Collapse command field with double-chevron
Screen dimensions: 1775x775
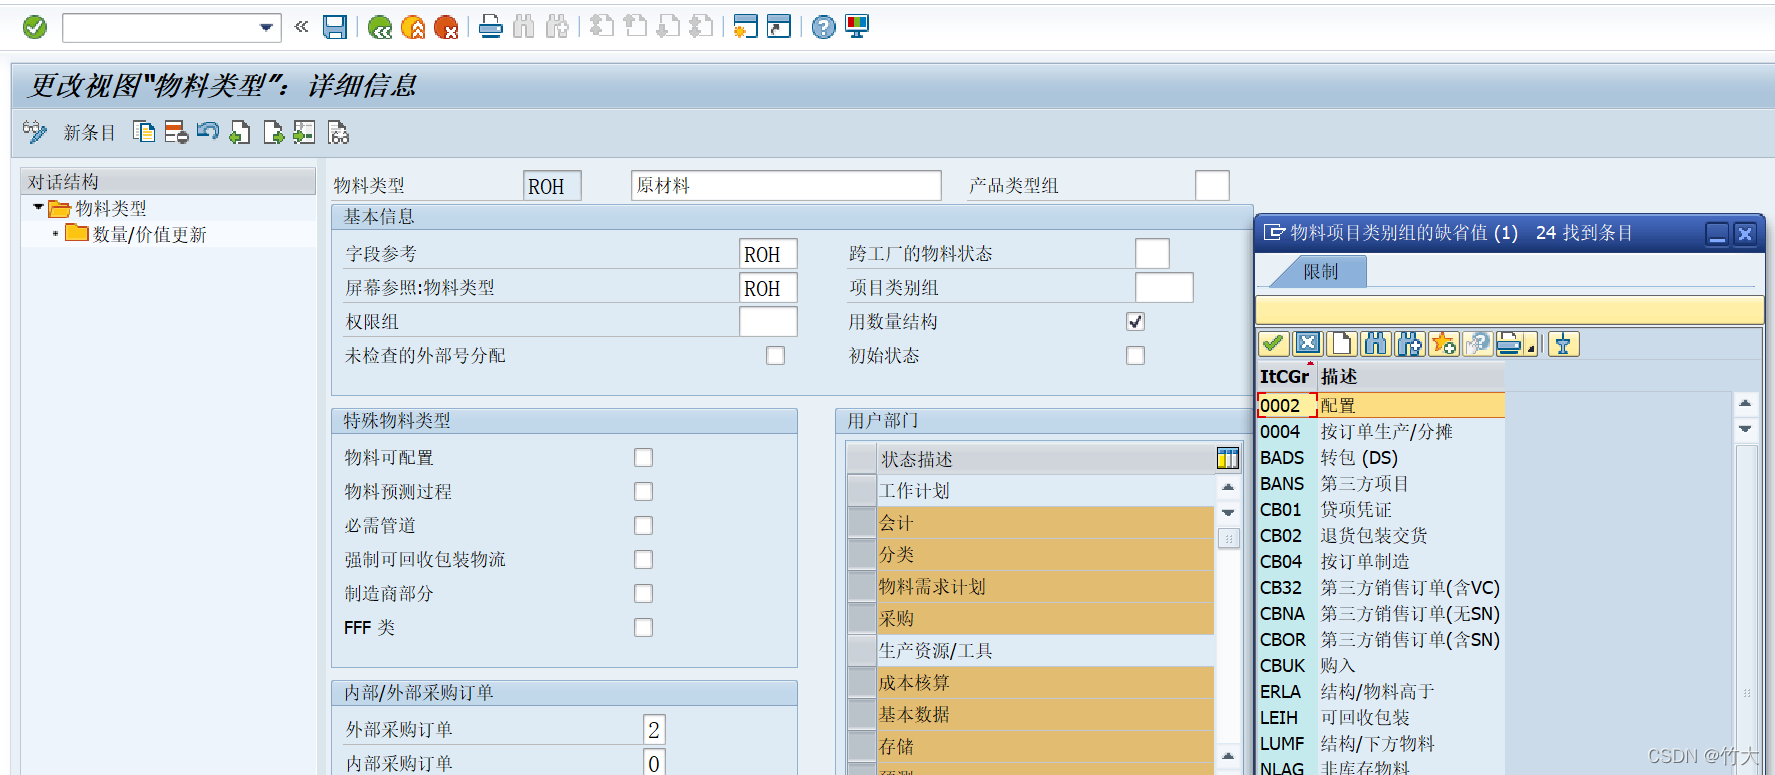pos(301,27)
